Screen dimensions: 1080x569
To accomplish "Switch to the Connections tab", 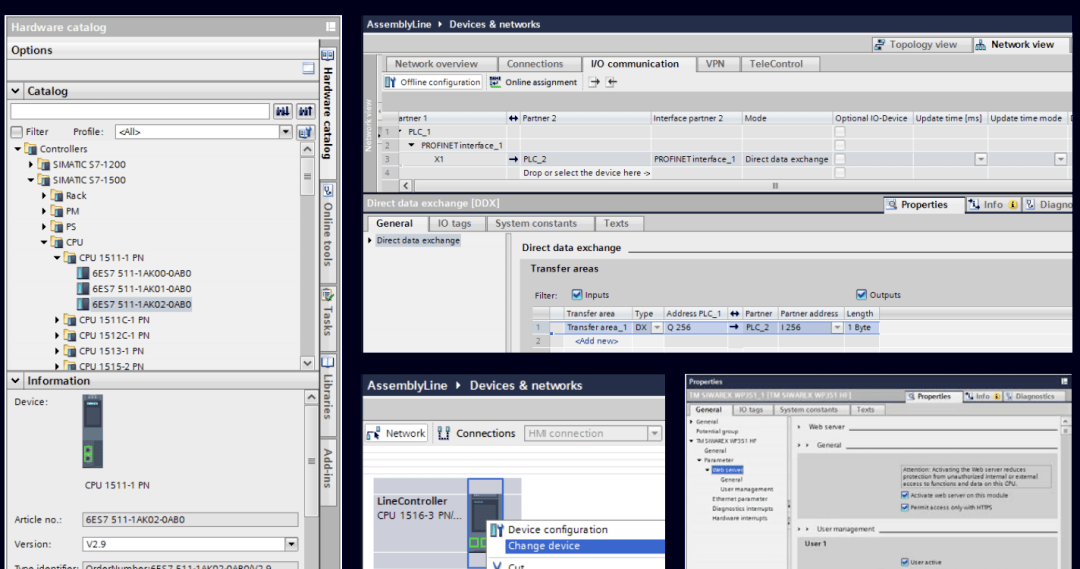I will [x=535, y=64].
